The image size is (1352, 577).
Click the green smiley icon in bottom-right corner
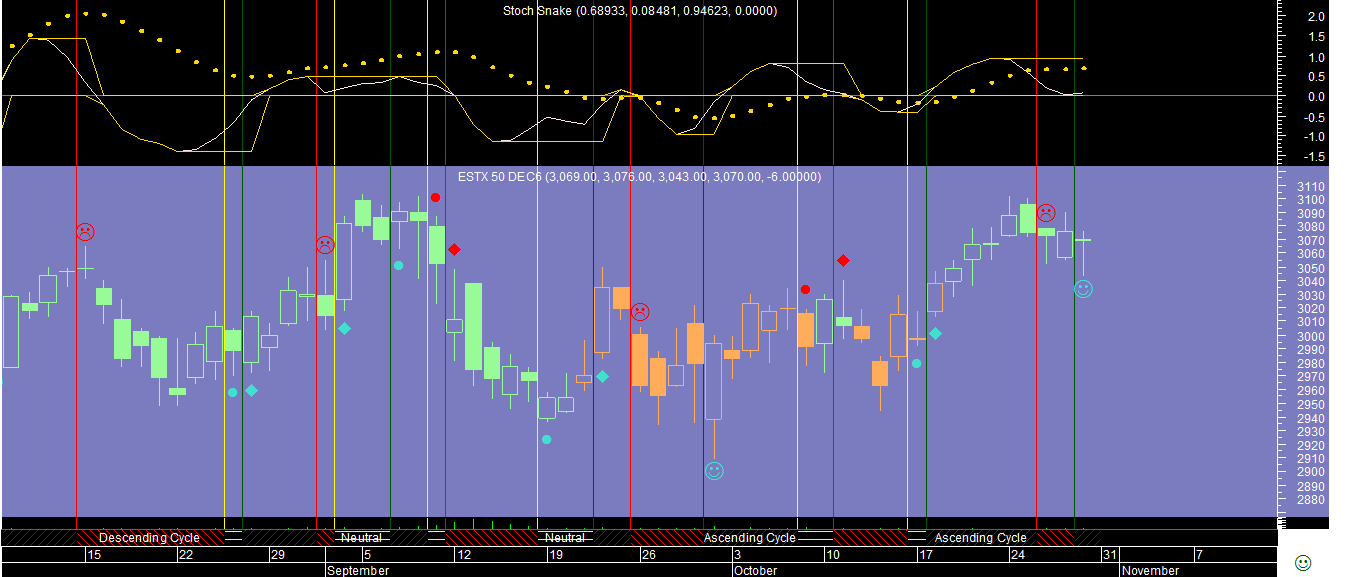click(1302, 562)
